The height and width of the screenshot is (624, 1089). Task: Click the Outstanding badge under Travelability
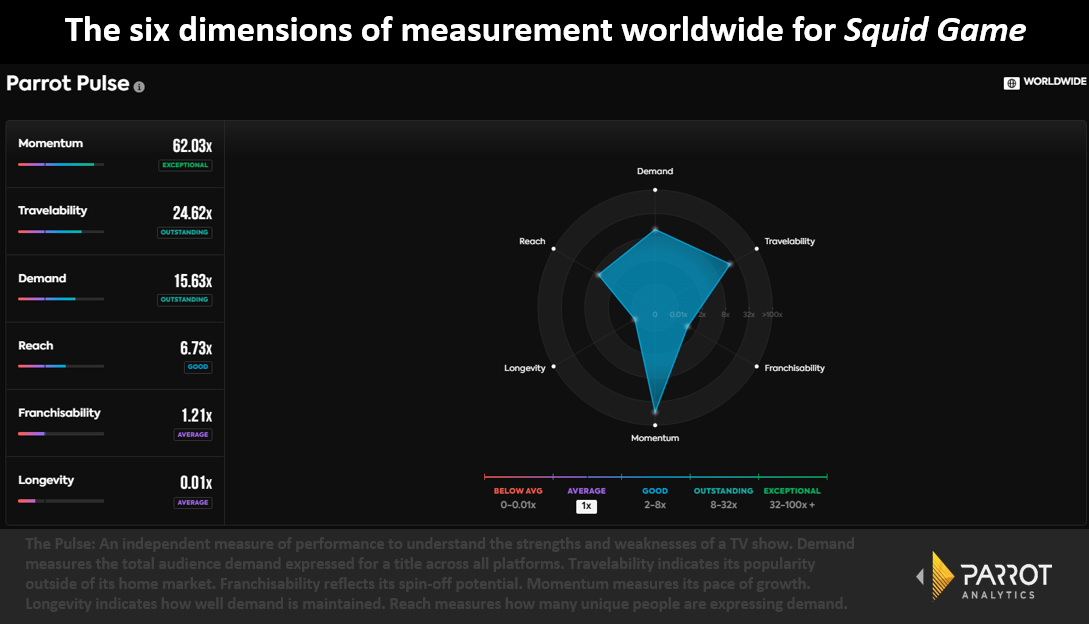[x=185, y=233]
